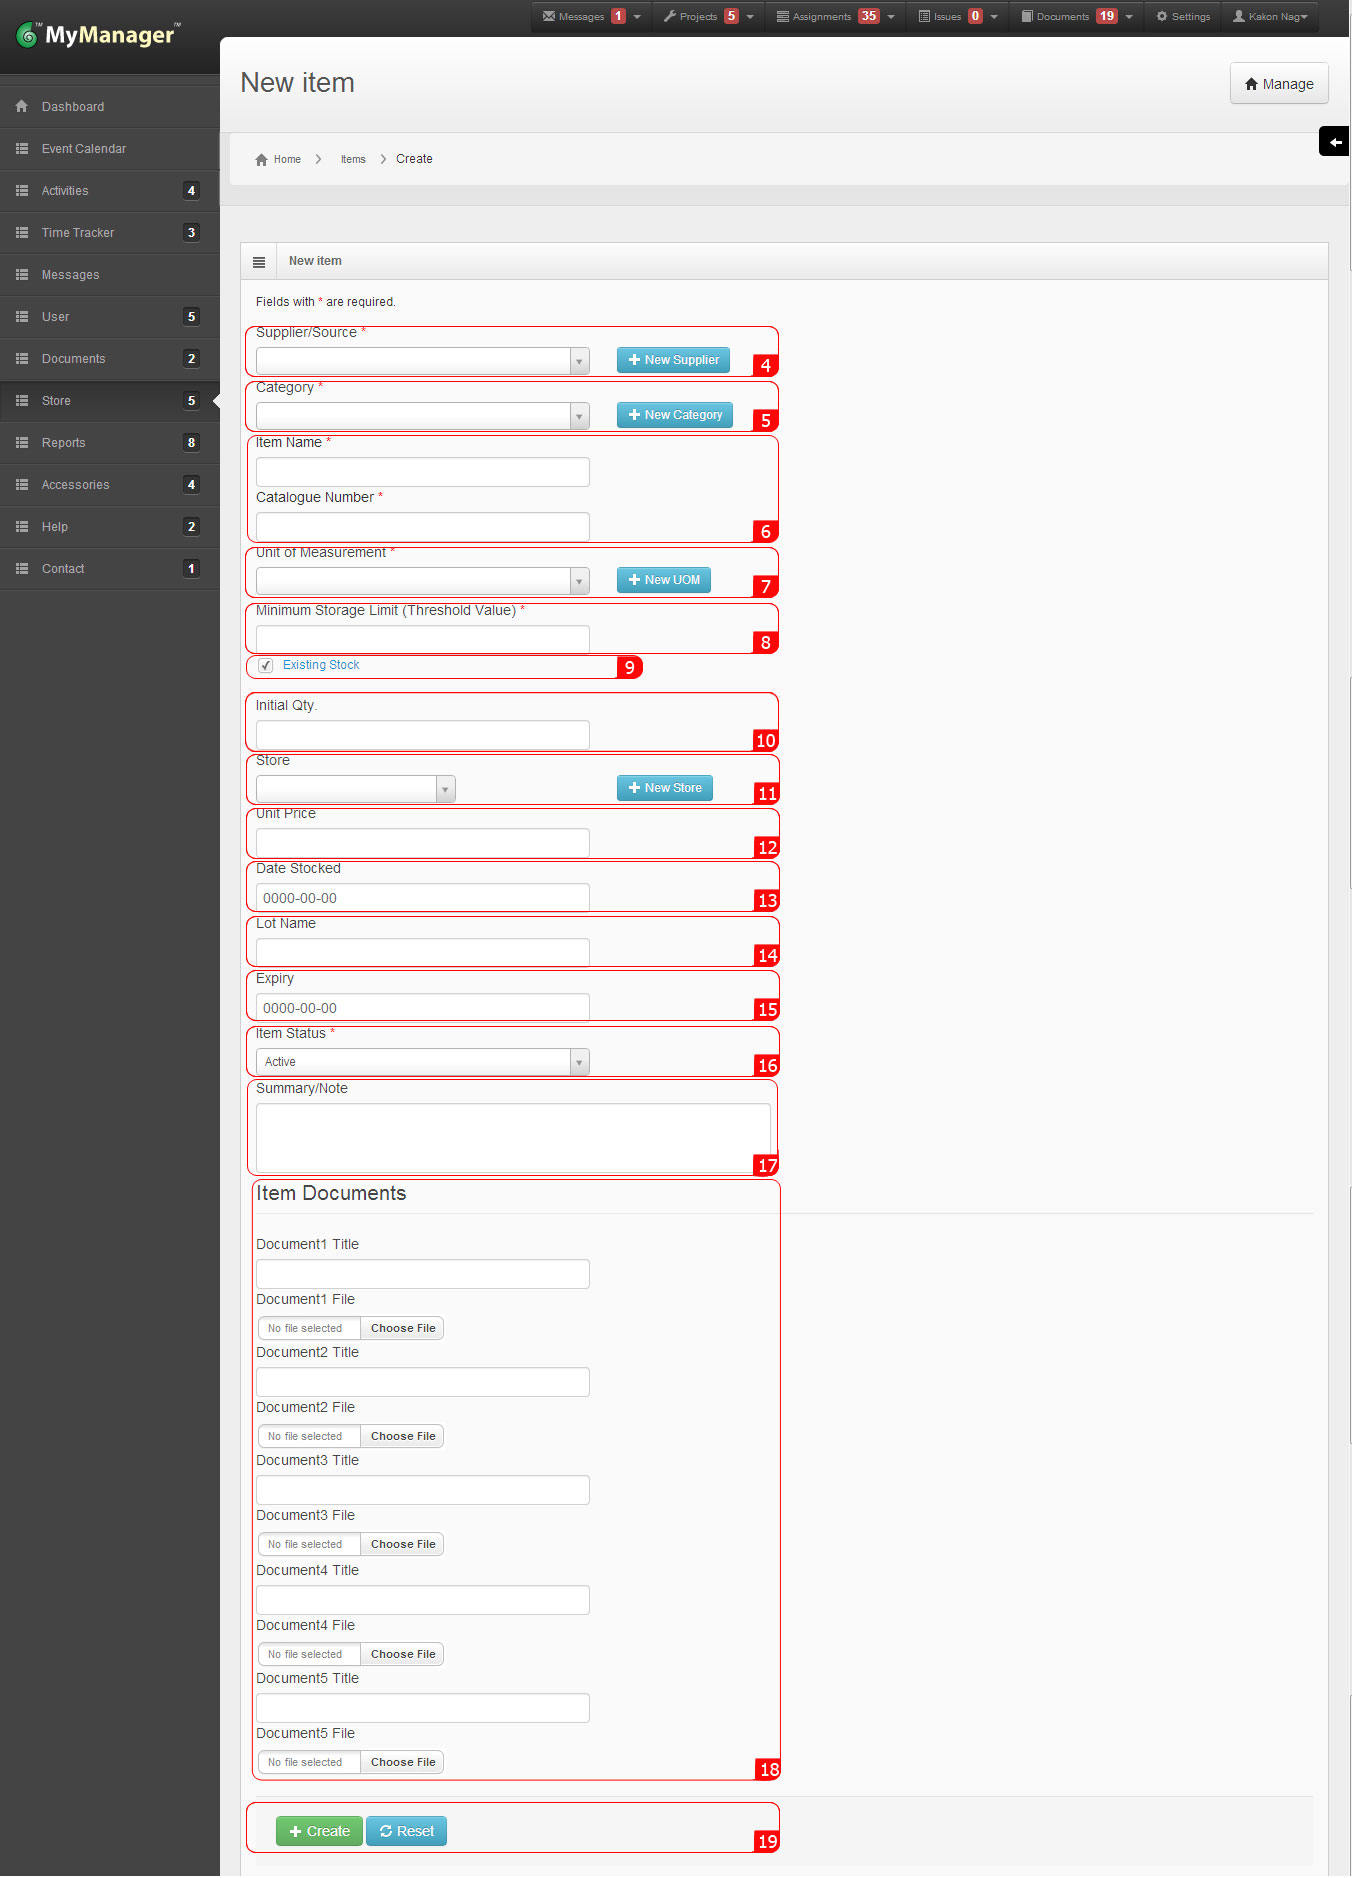Open Store in the sidebar menu

click(110, 401)
